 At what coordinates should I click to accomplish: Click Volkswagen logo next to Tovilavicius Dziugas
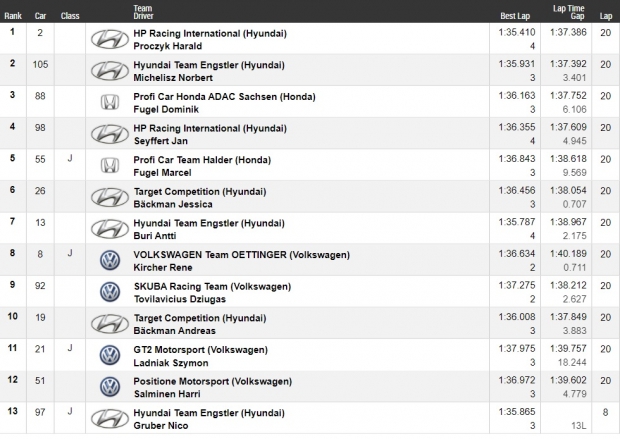(109, 293)
